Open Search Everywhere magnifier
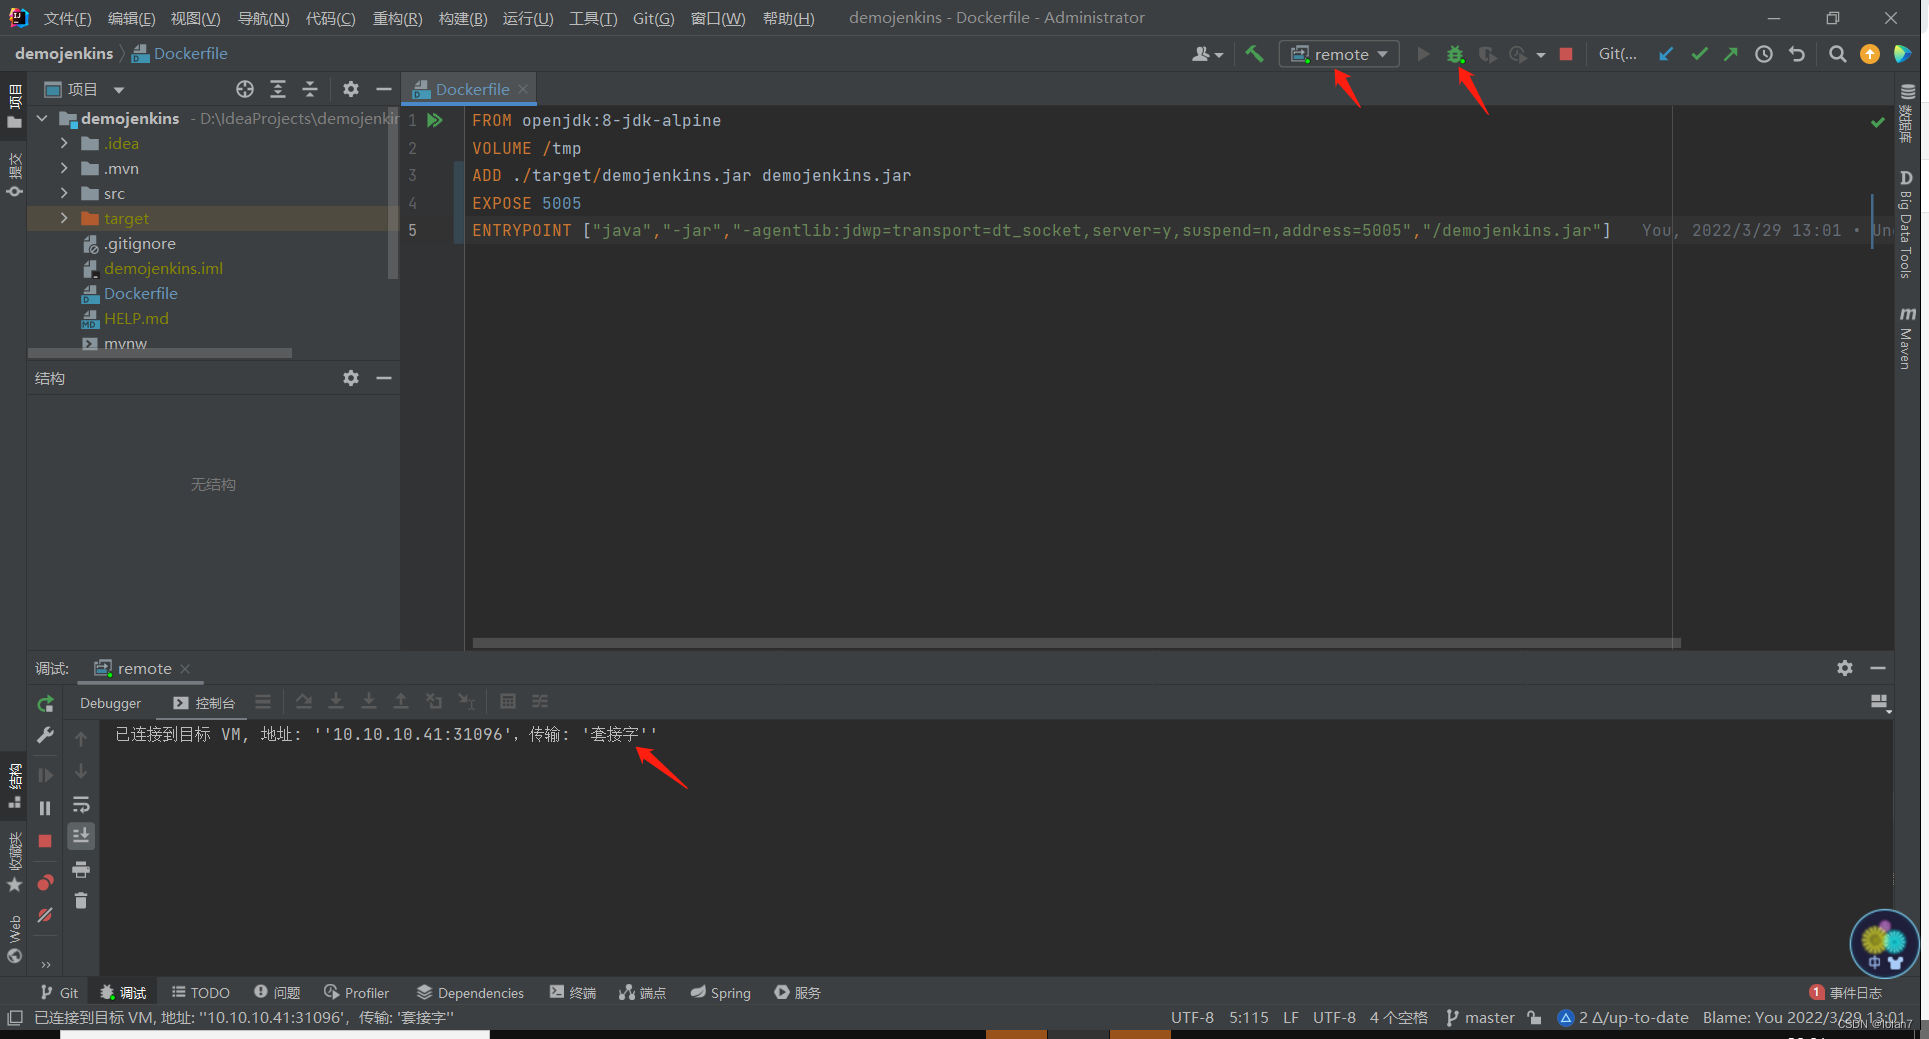The height and width of the screenshot is (1039, 1929). [x=1837, y=54]
